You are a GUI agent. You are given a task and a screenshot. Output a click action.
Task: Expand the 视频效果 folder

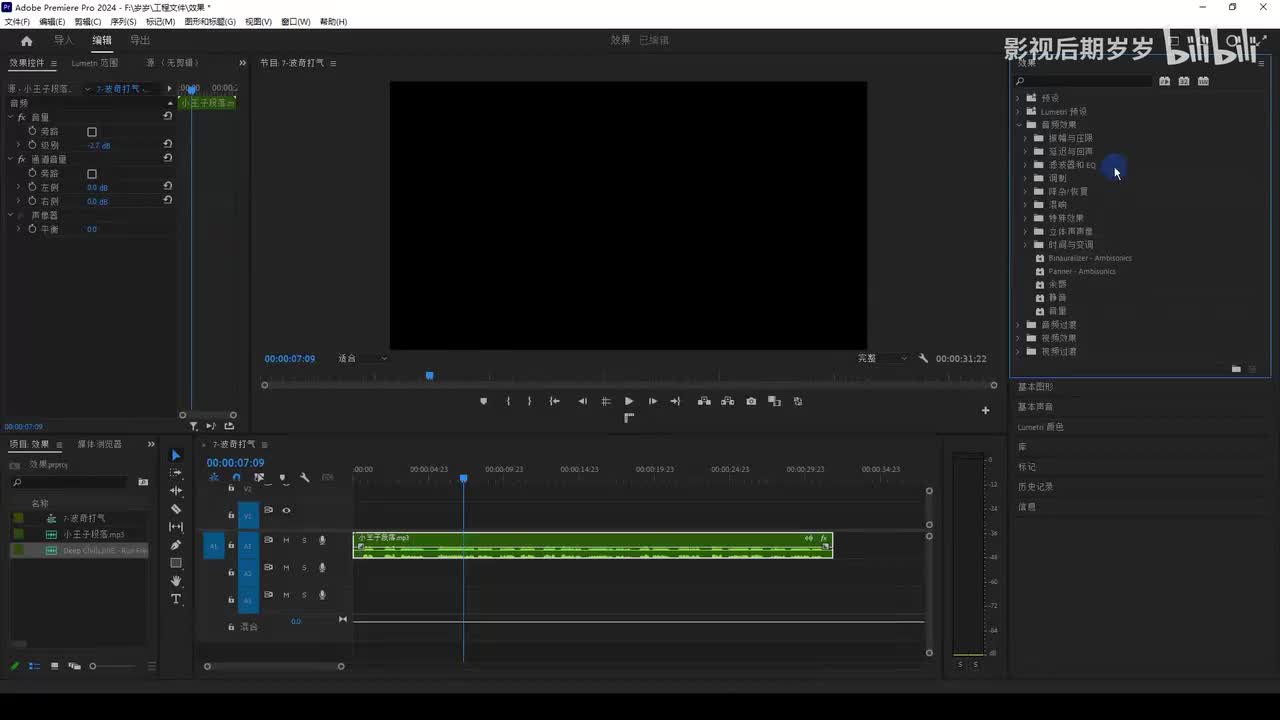[x=1018, y=338]
